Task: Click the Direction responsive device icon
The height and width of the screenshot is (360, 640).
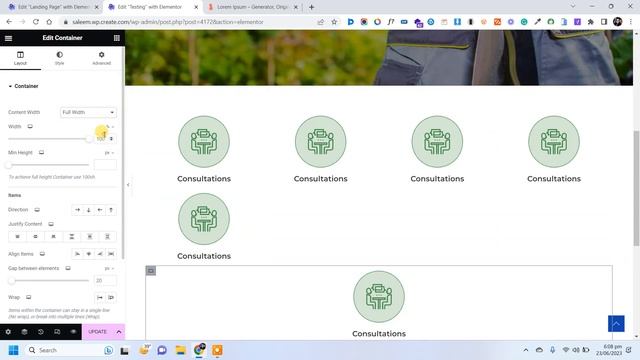Action: pyautogui.click(x=37, y=210)
